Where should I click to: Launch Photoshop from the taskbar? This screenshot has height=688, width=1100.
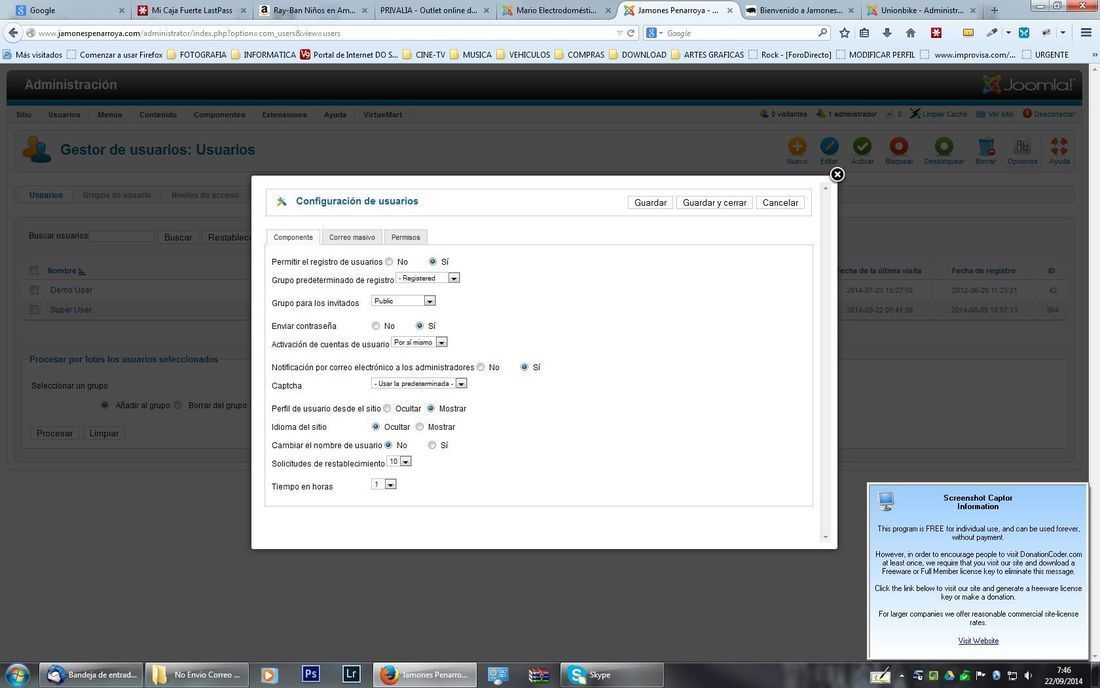tap(310, 674)
